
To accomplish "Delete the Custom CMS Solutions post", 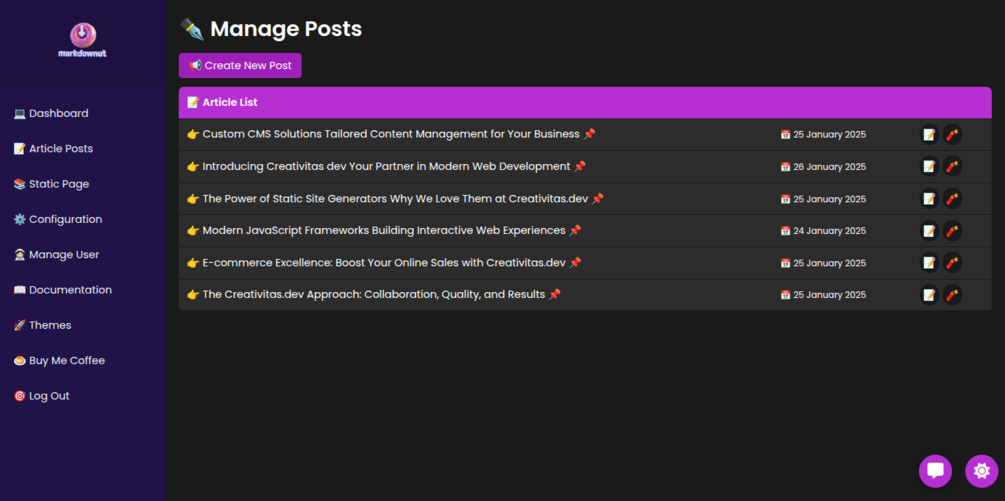I will 952,135.
